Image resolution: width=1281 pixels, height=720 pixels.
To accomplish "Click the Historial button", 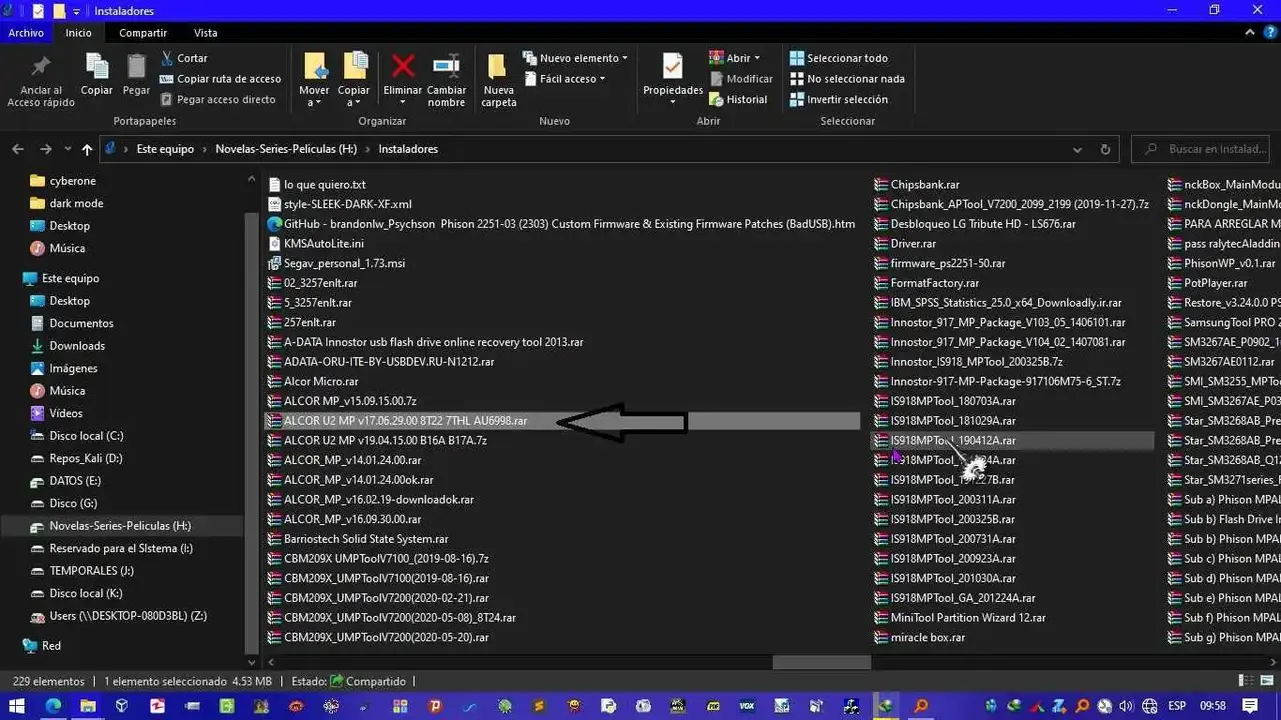I will [738, 100].
